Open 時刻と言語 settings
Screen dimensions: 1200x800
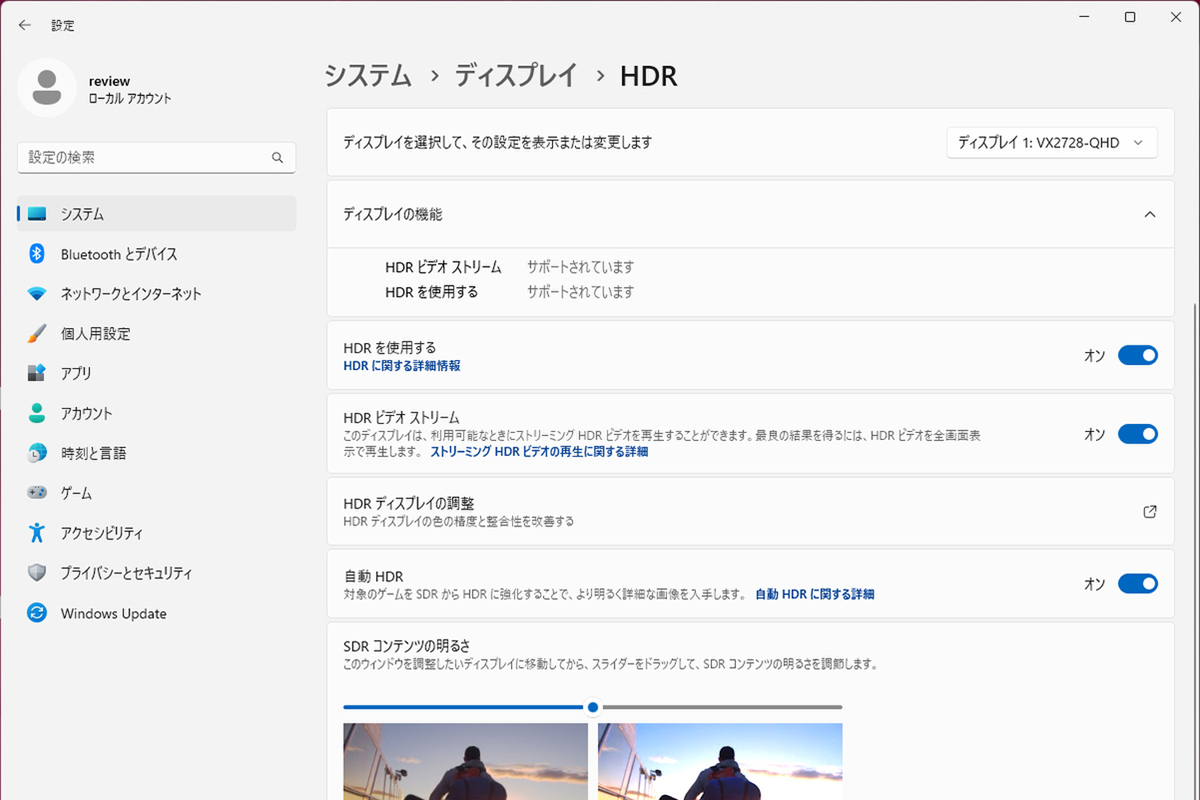click(157, 453)
